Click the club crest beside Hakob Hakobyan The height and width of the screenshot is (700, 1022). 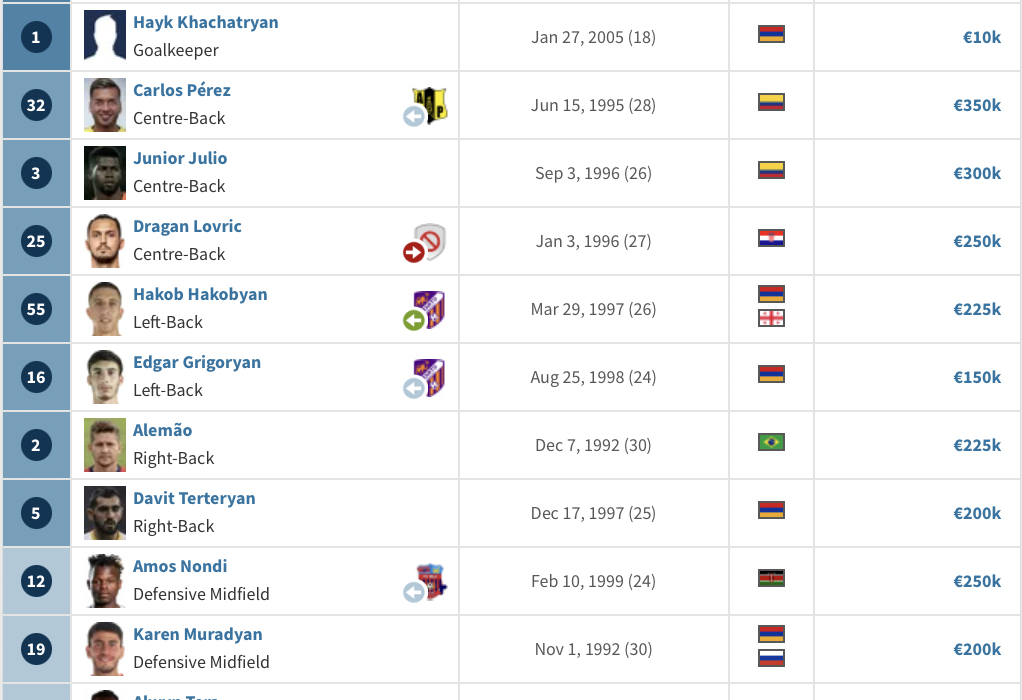(x=432, y=308)
